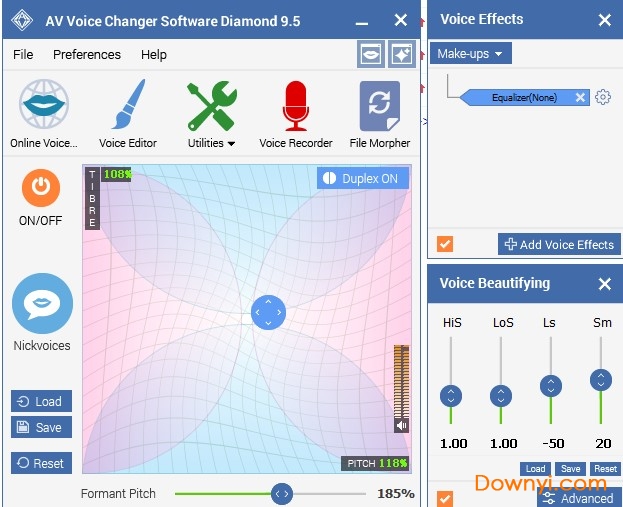The image size is (623, 507).
Task: Toggle the Duplex ON switch
Action: pyautogui.click(x=363, y=178)
